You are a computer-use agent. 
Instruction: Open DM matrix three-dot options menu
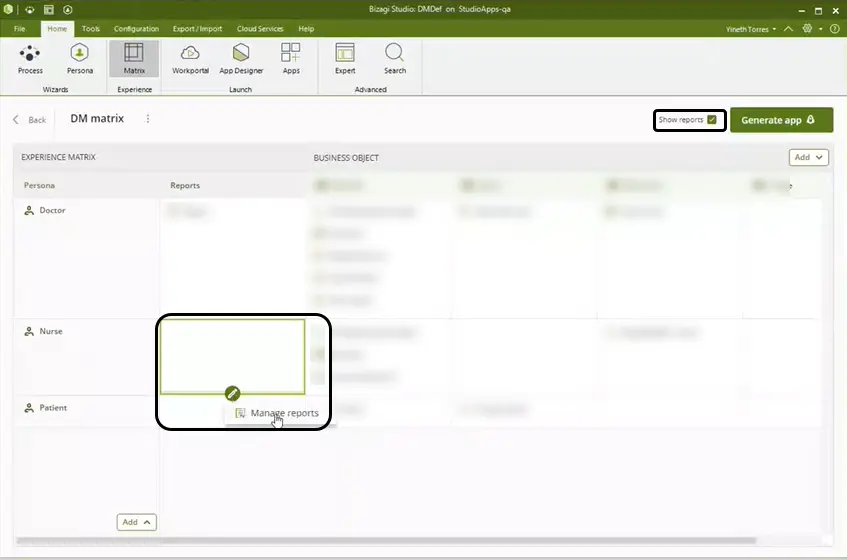click(148, 118)
